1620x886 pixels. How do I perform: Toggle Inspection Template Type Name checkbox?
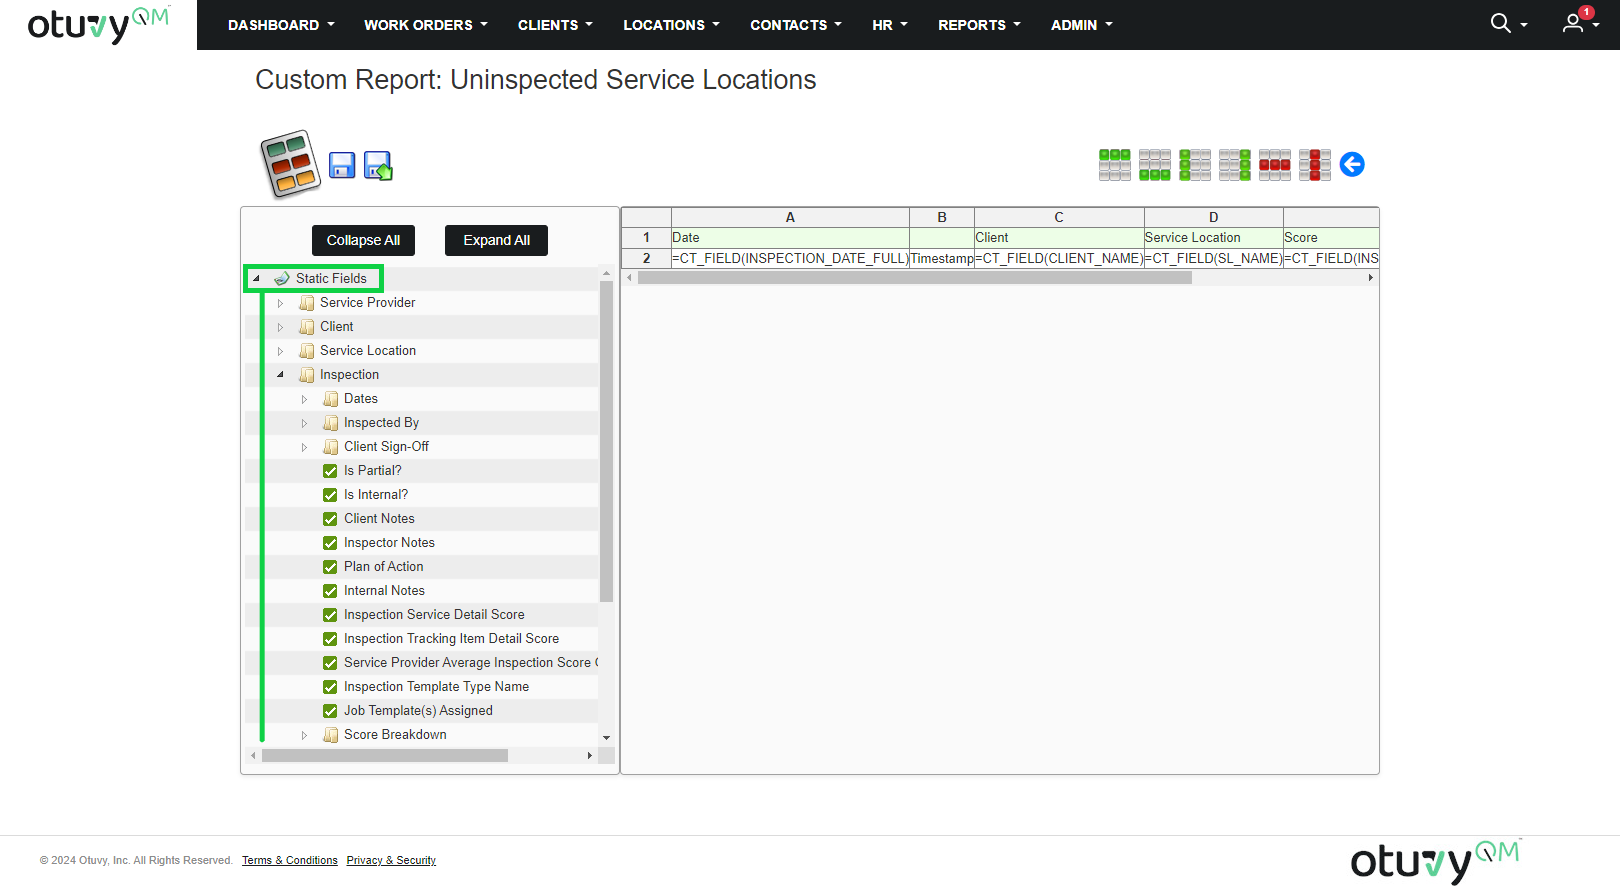(x=330, y=687)
